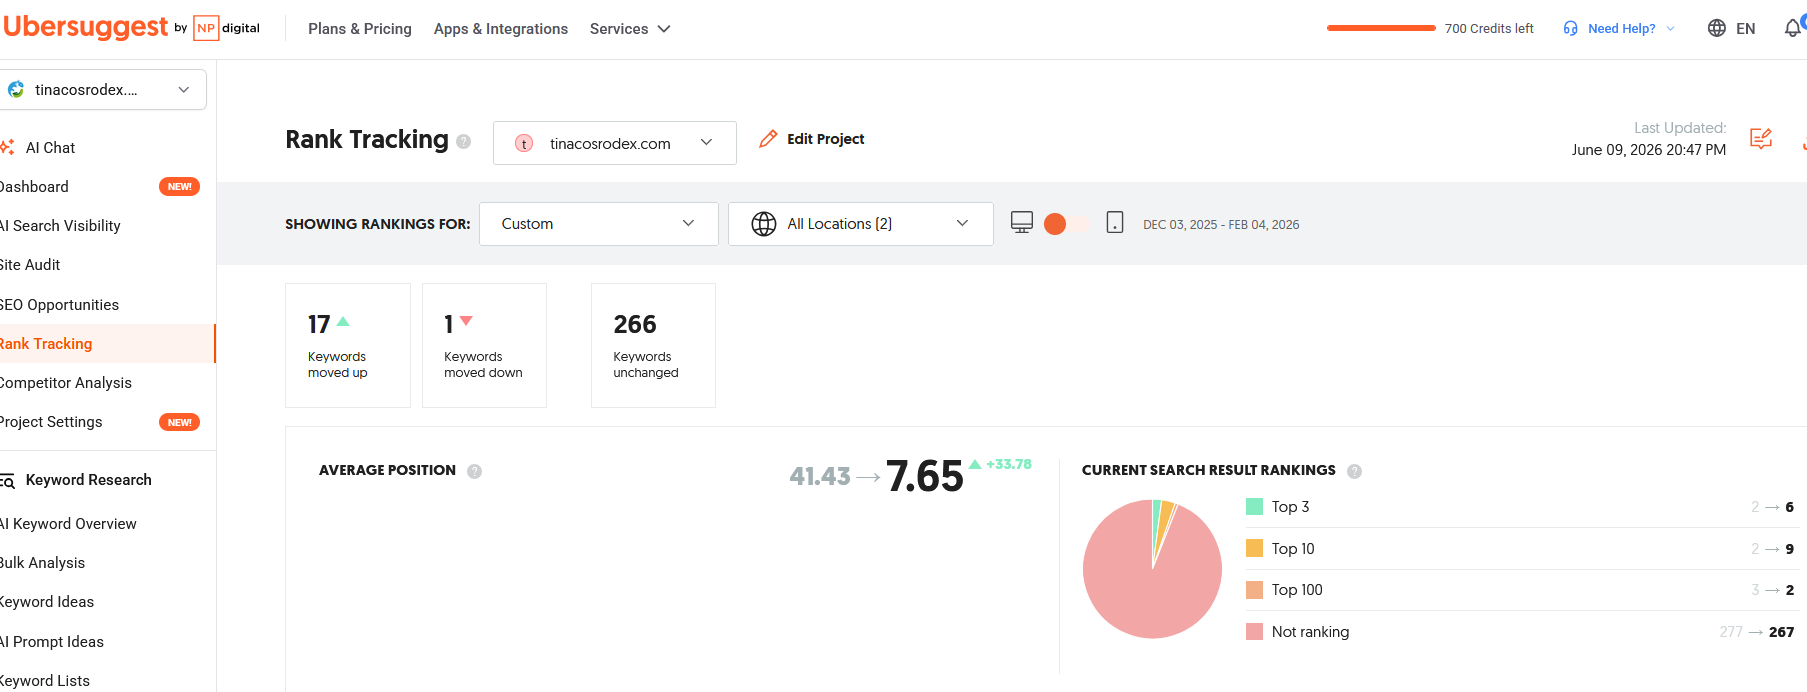Image resolution: width=1807 pixels, height=692 pixels.
Task: Click the Keyword Research search icon
Action: 7,481
